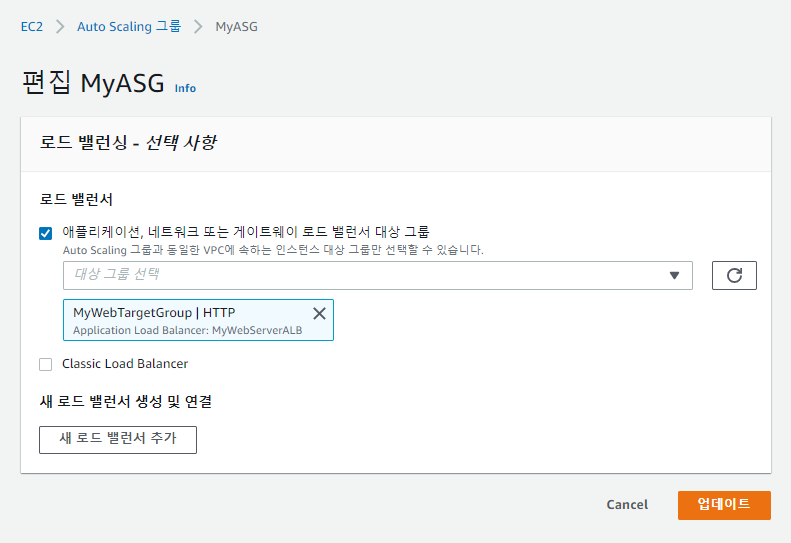Screen dimensions: 791x543
Task: Select the MyWebTargetGroup | HTTP token text
Action: [154, 313]
